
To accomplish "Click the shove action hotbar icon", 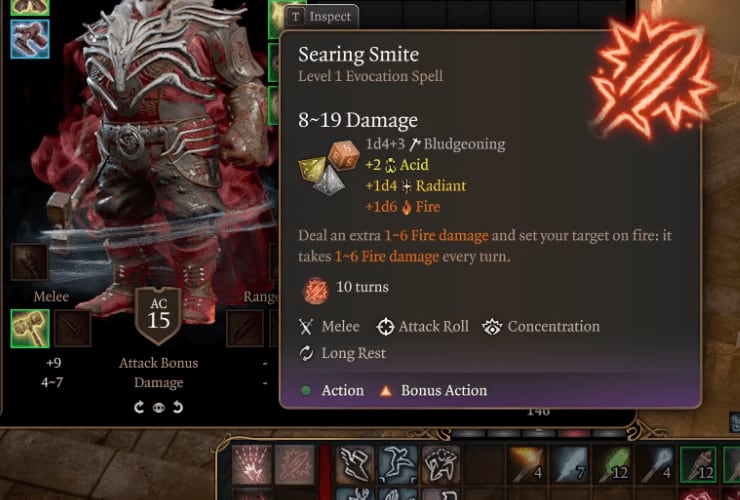I will point(440,465).
